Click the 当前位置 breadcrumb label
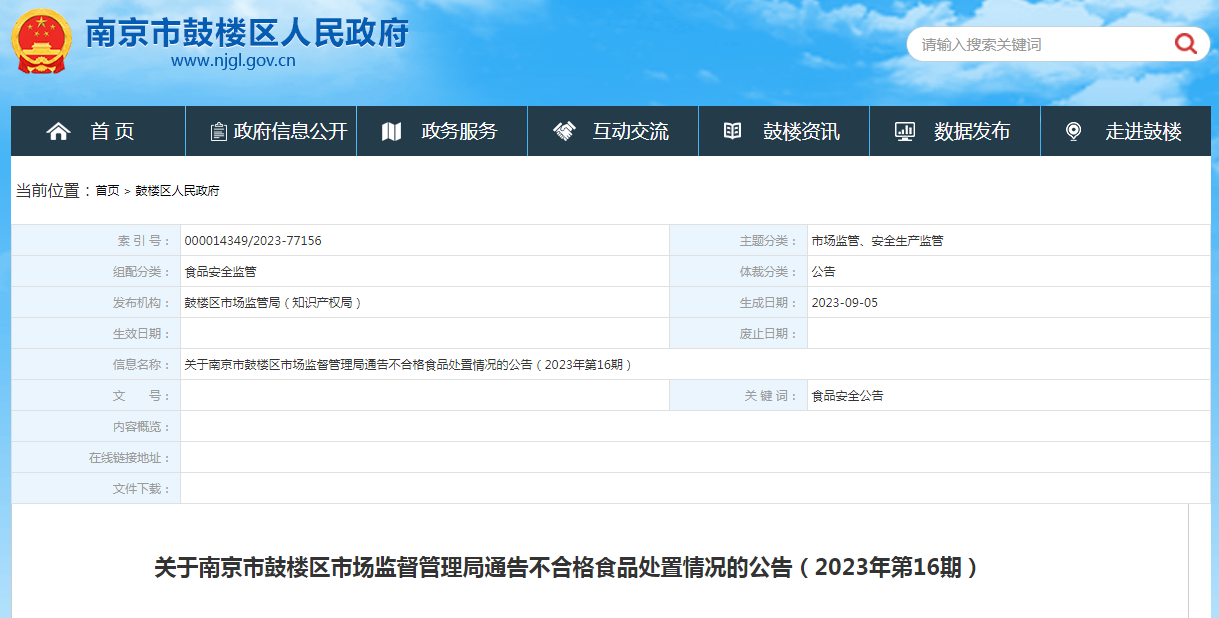 pyautogui.click(x=54, y=190)
